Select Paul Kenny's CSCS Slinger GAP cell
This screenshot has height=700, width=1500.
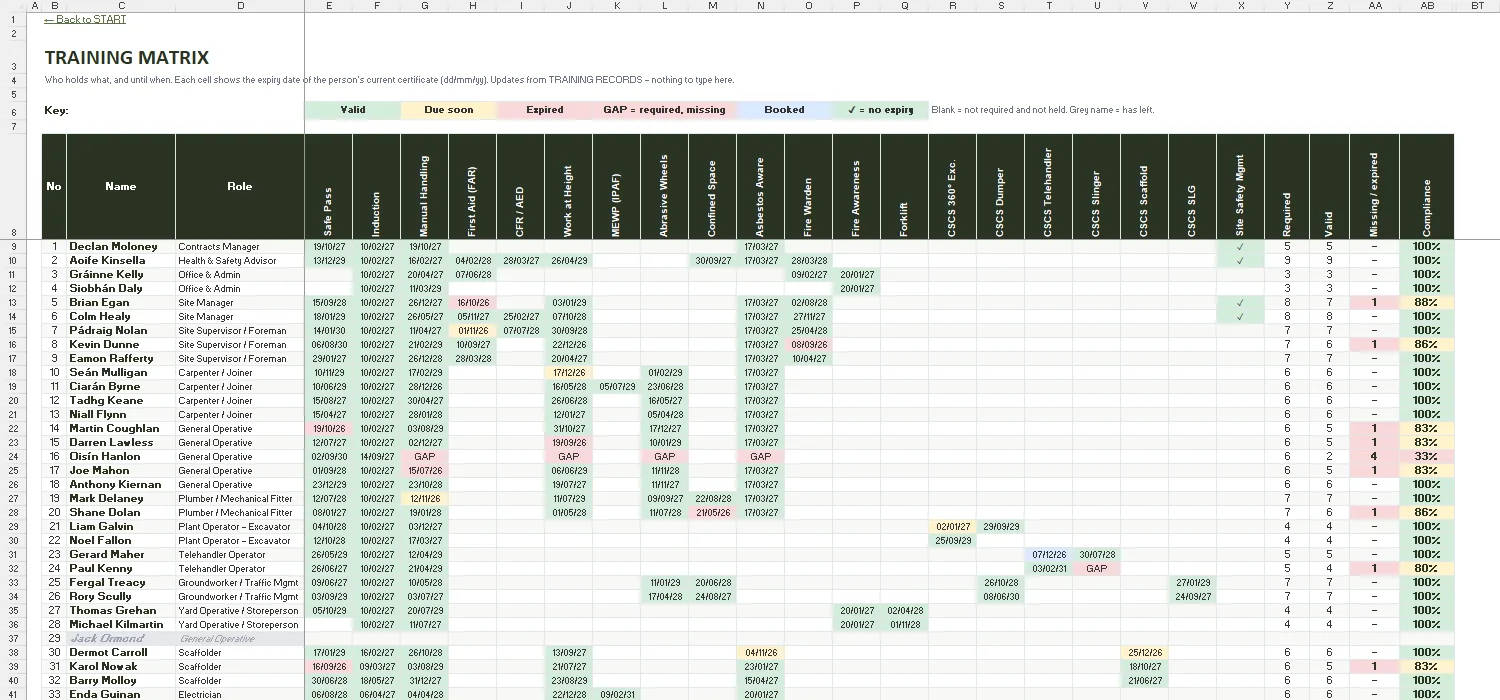1096,568
